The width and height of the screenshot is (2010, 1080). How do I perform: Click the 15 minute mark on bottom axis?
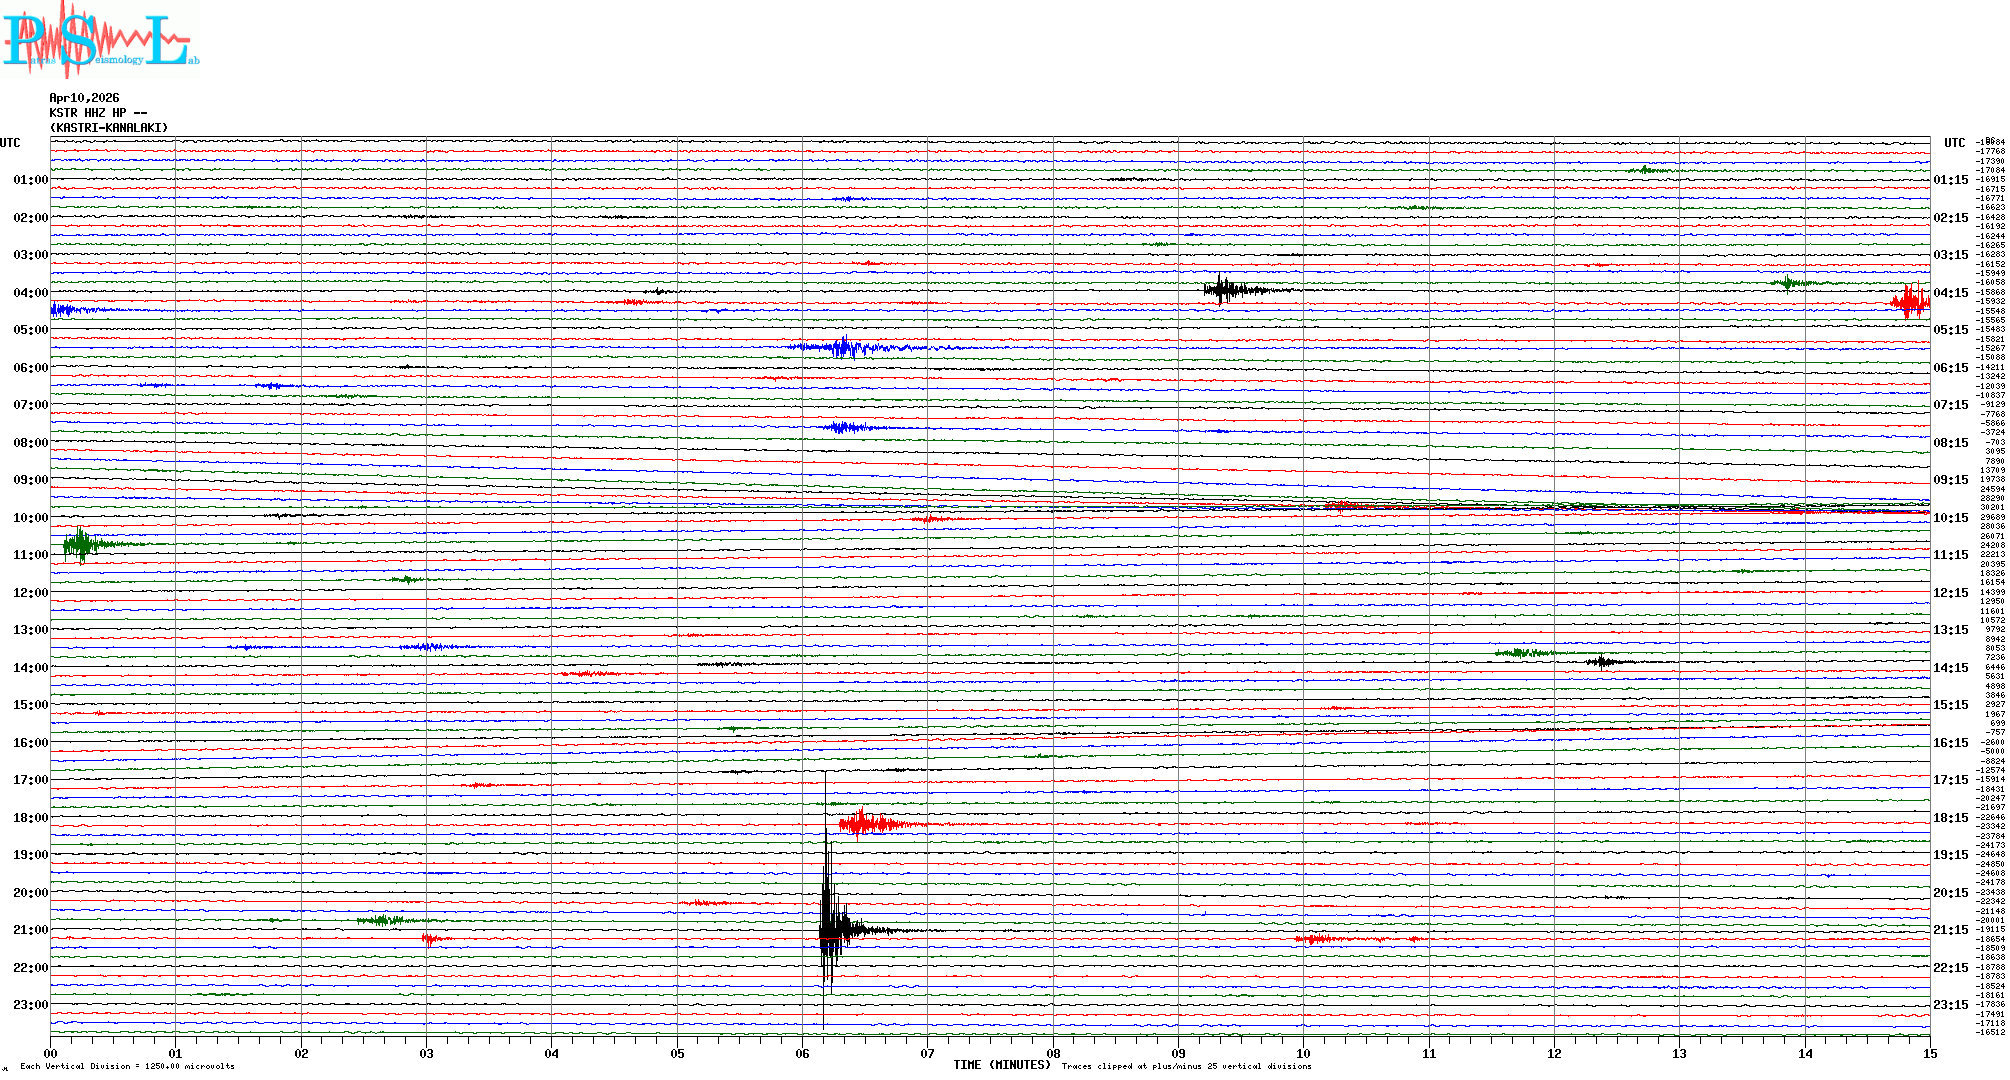pyautogui.click(x=1929, y=1054)
